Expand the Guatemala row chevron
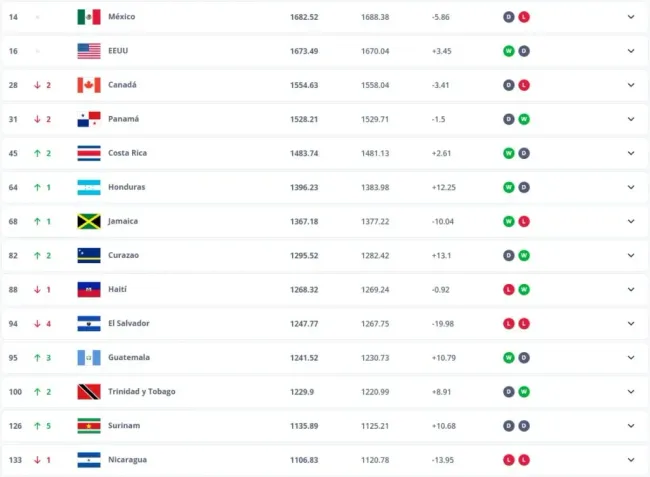The height and width of the screenshot is (477, 650). click(630, 357)
